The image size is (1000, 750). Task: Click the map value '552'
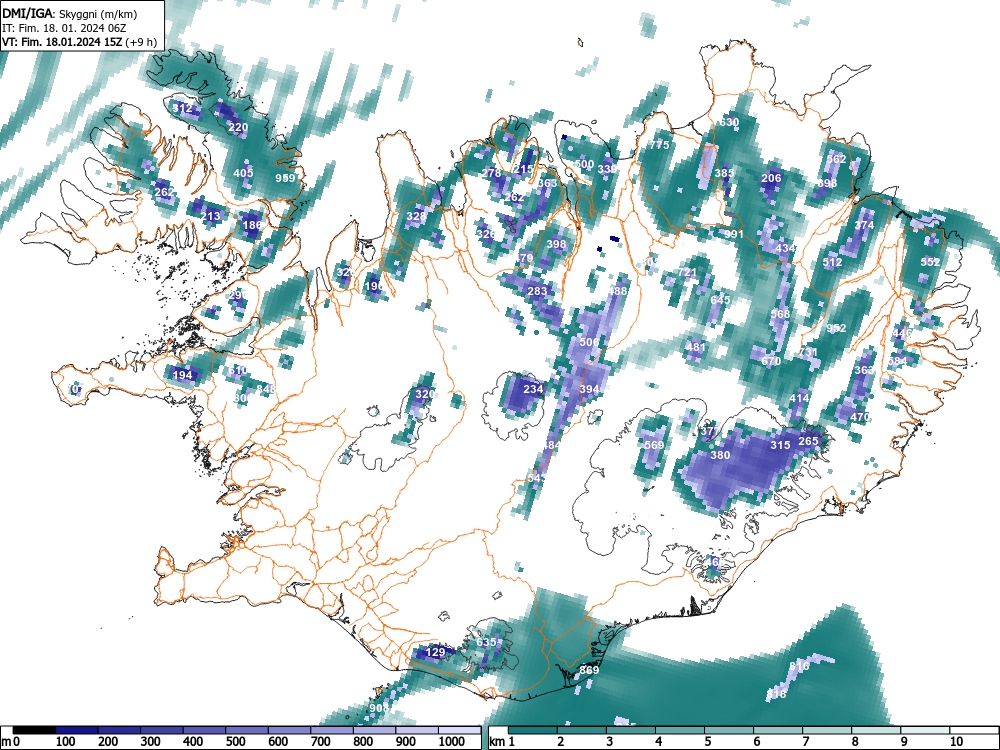tap(930, 262)
